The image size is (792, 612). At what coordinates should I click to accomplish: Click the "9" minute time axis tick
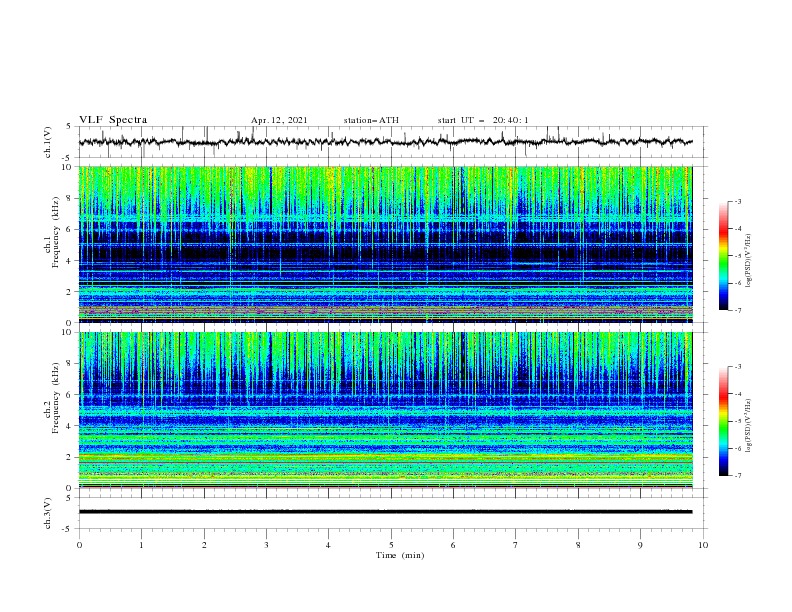click(640, 545)
